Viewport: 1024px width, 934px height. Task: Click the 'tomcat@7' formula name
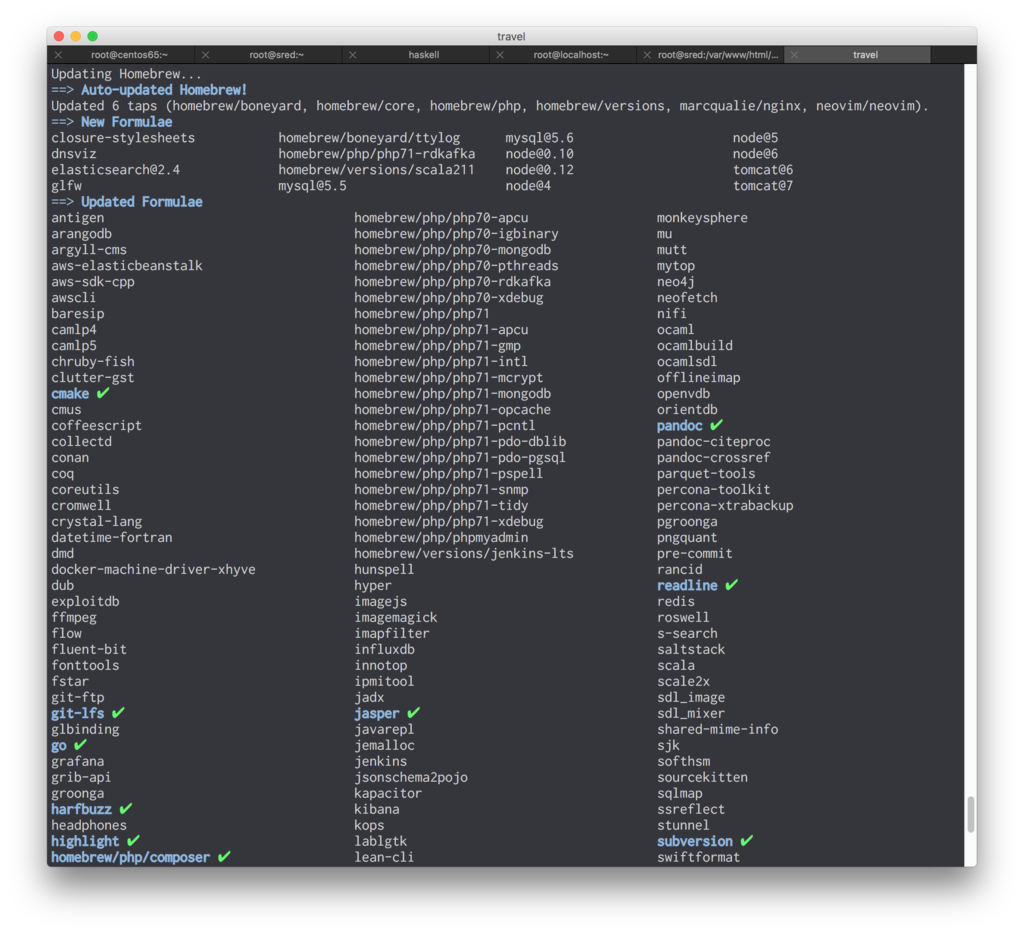763,185
